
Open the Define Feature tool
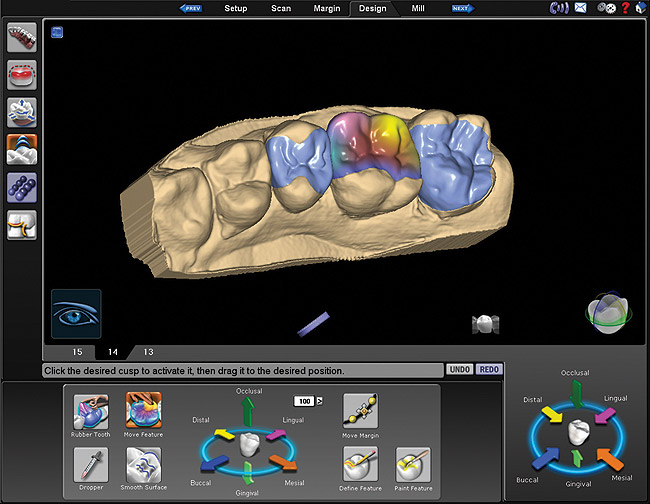tap(360, 465)
